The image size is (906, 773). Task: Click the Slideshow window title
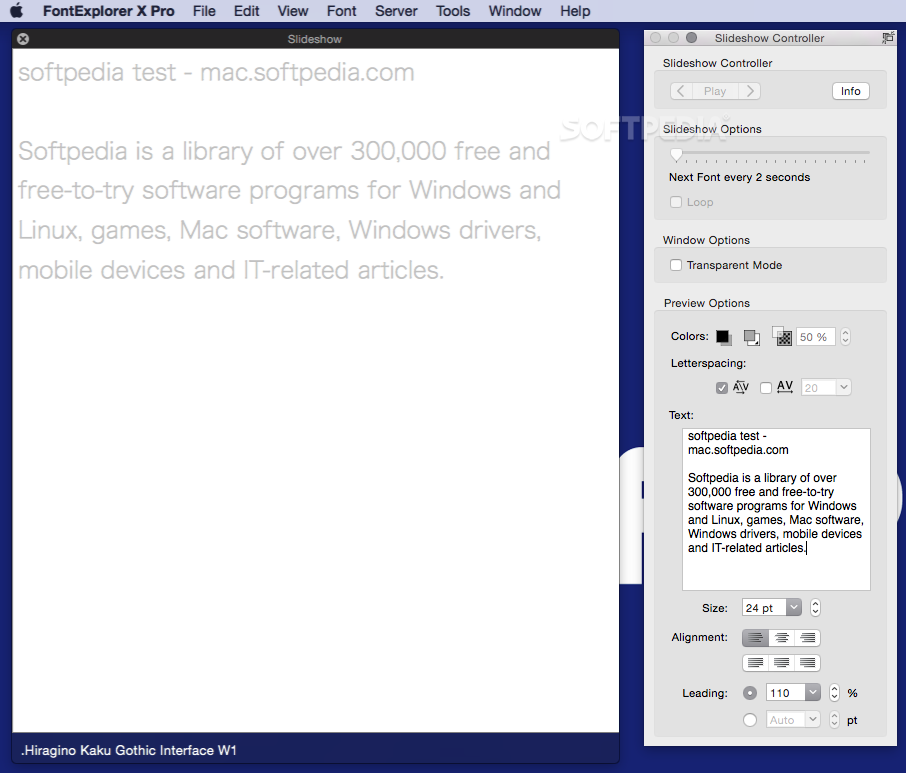pos(314,39)
